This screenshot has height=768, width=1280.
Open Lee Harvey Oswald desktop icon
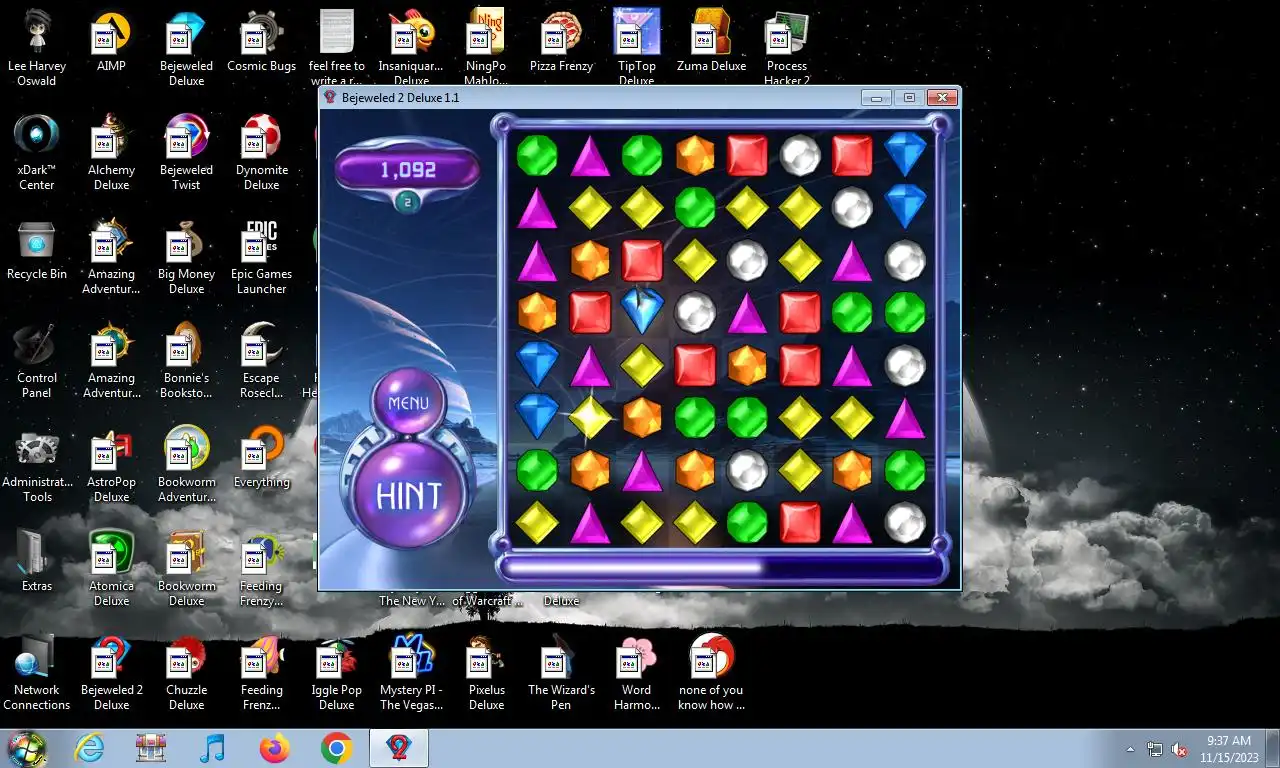click(37, 47)
